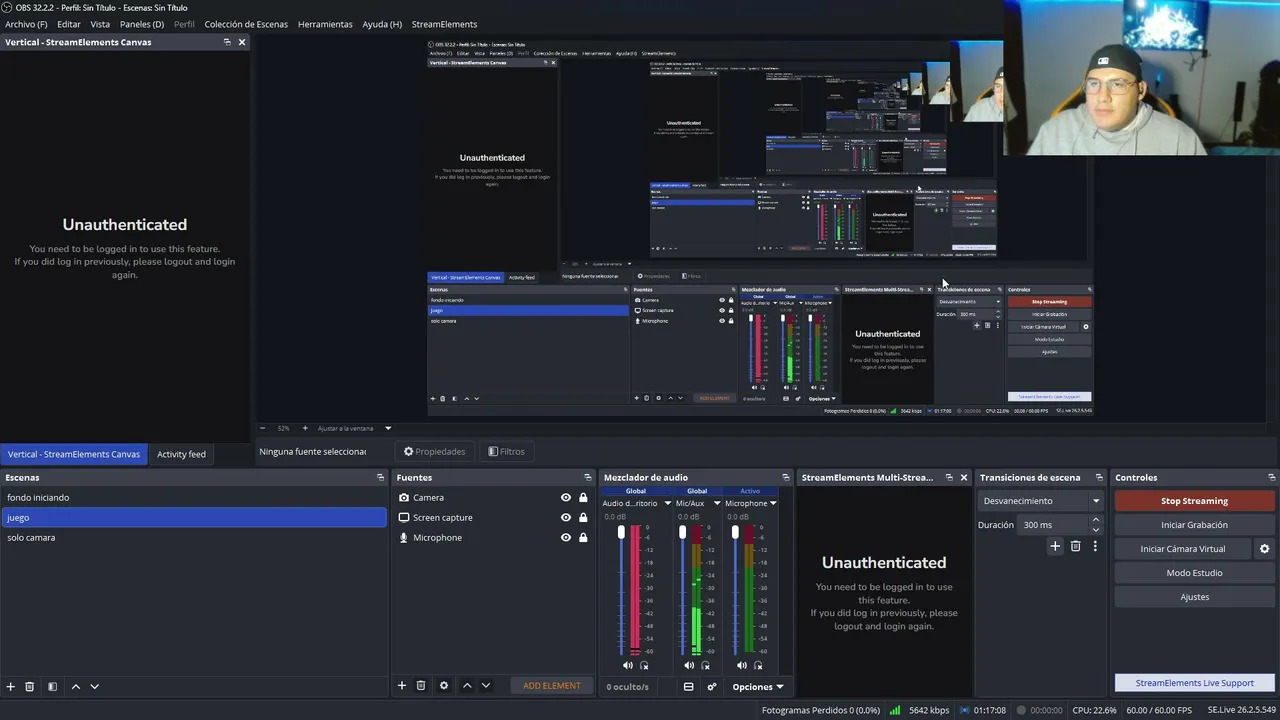Click the Stop Streaming button
This screenshot has height=720, width=1280.
1194,501
